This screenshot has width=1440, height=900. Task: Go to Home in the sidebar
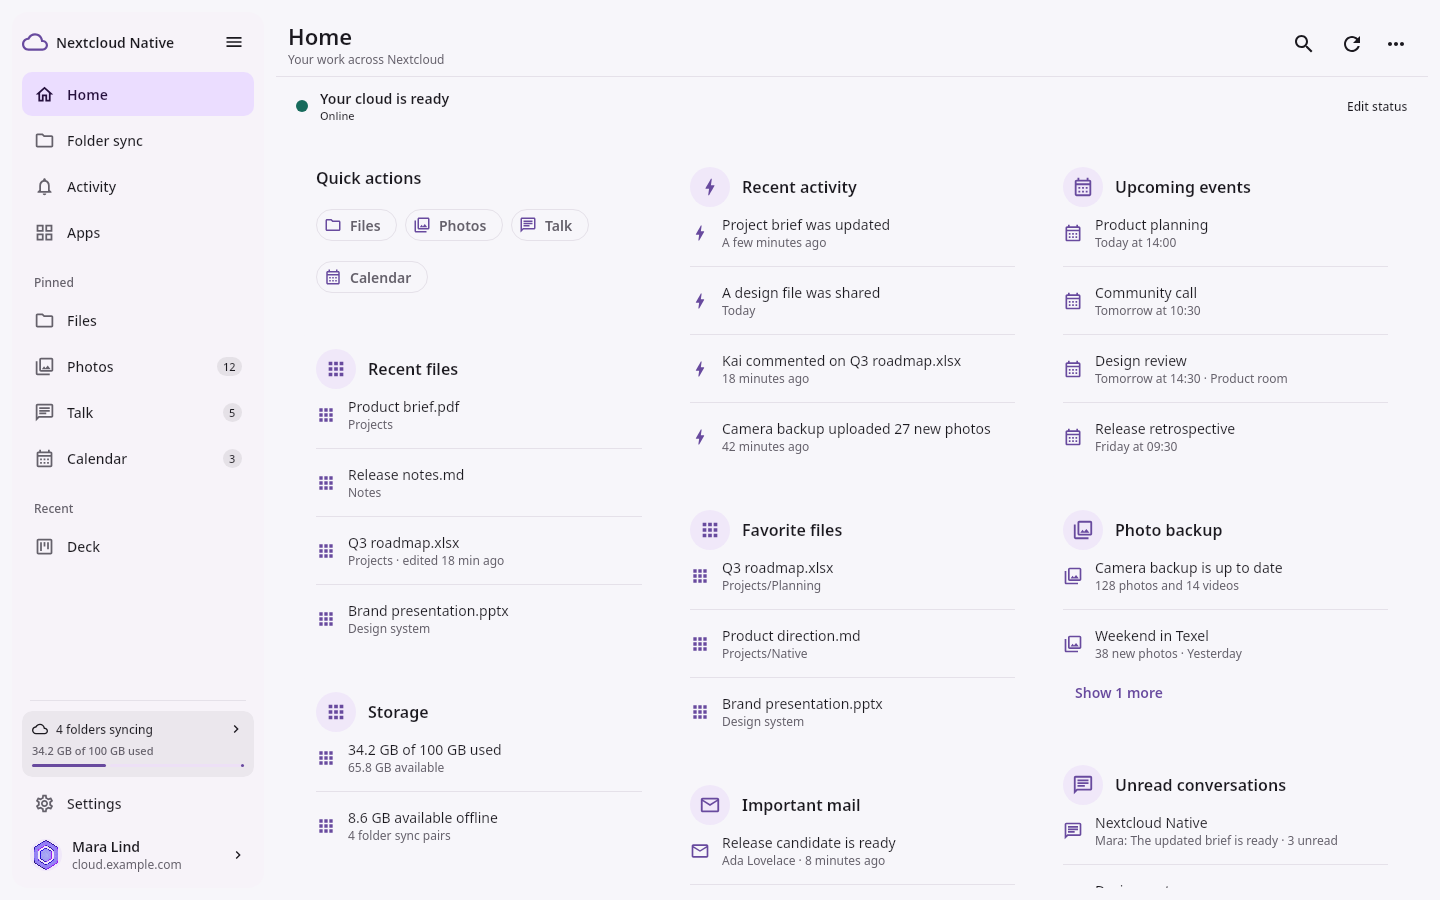click(138, 94)
